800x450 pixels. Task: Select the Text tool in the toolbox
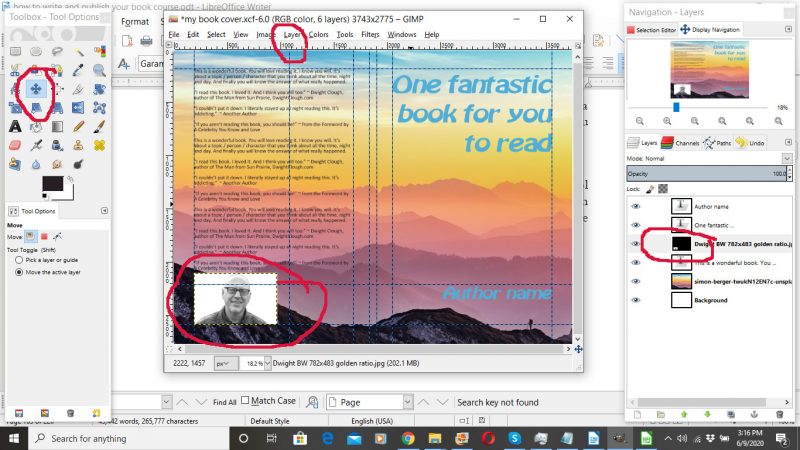[14, 125]
